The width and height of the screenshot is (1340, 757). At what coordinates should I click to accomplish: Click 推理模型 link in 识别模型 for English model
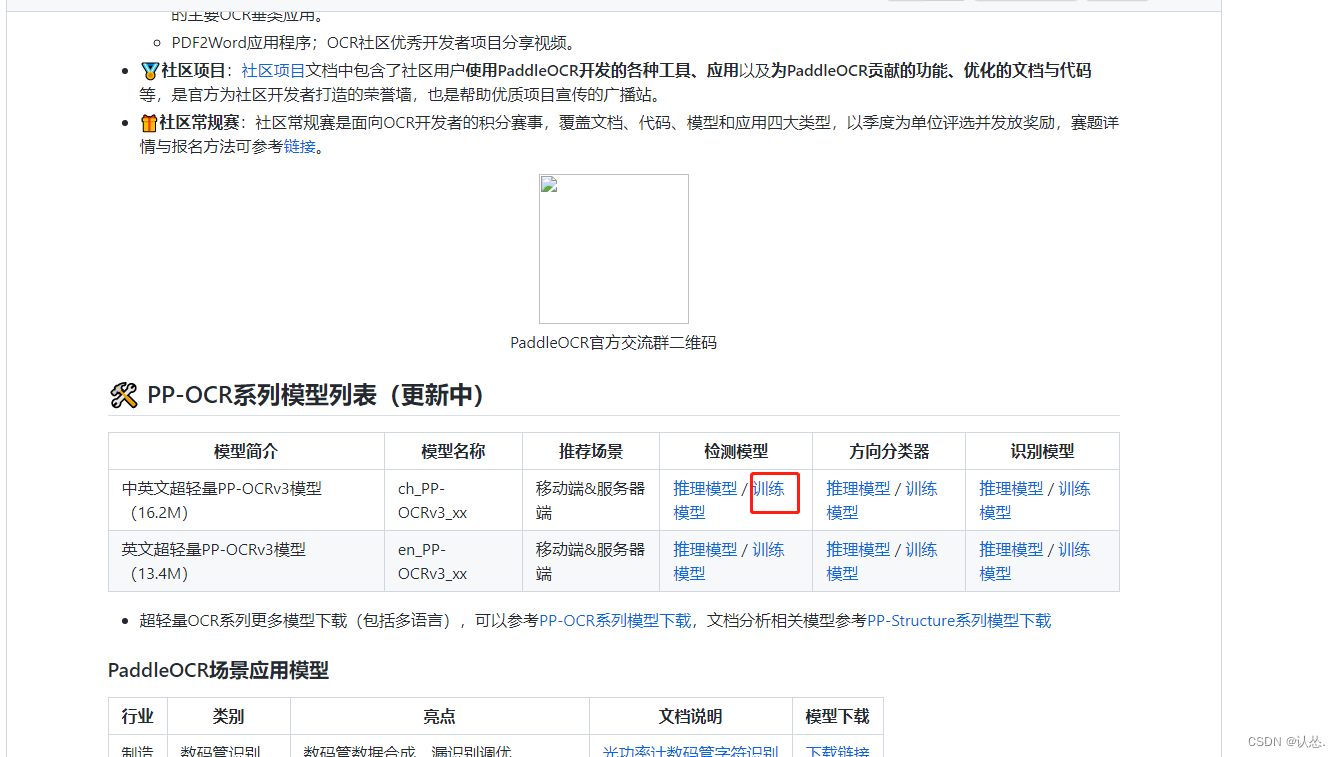coord(1011,549)
